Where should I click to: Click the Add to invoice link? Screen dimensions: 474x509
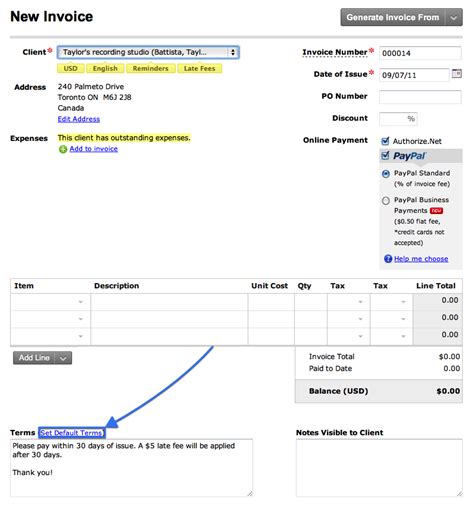click(x=94, y=149)
